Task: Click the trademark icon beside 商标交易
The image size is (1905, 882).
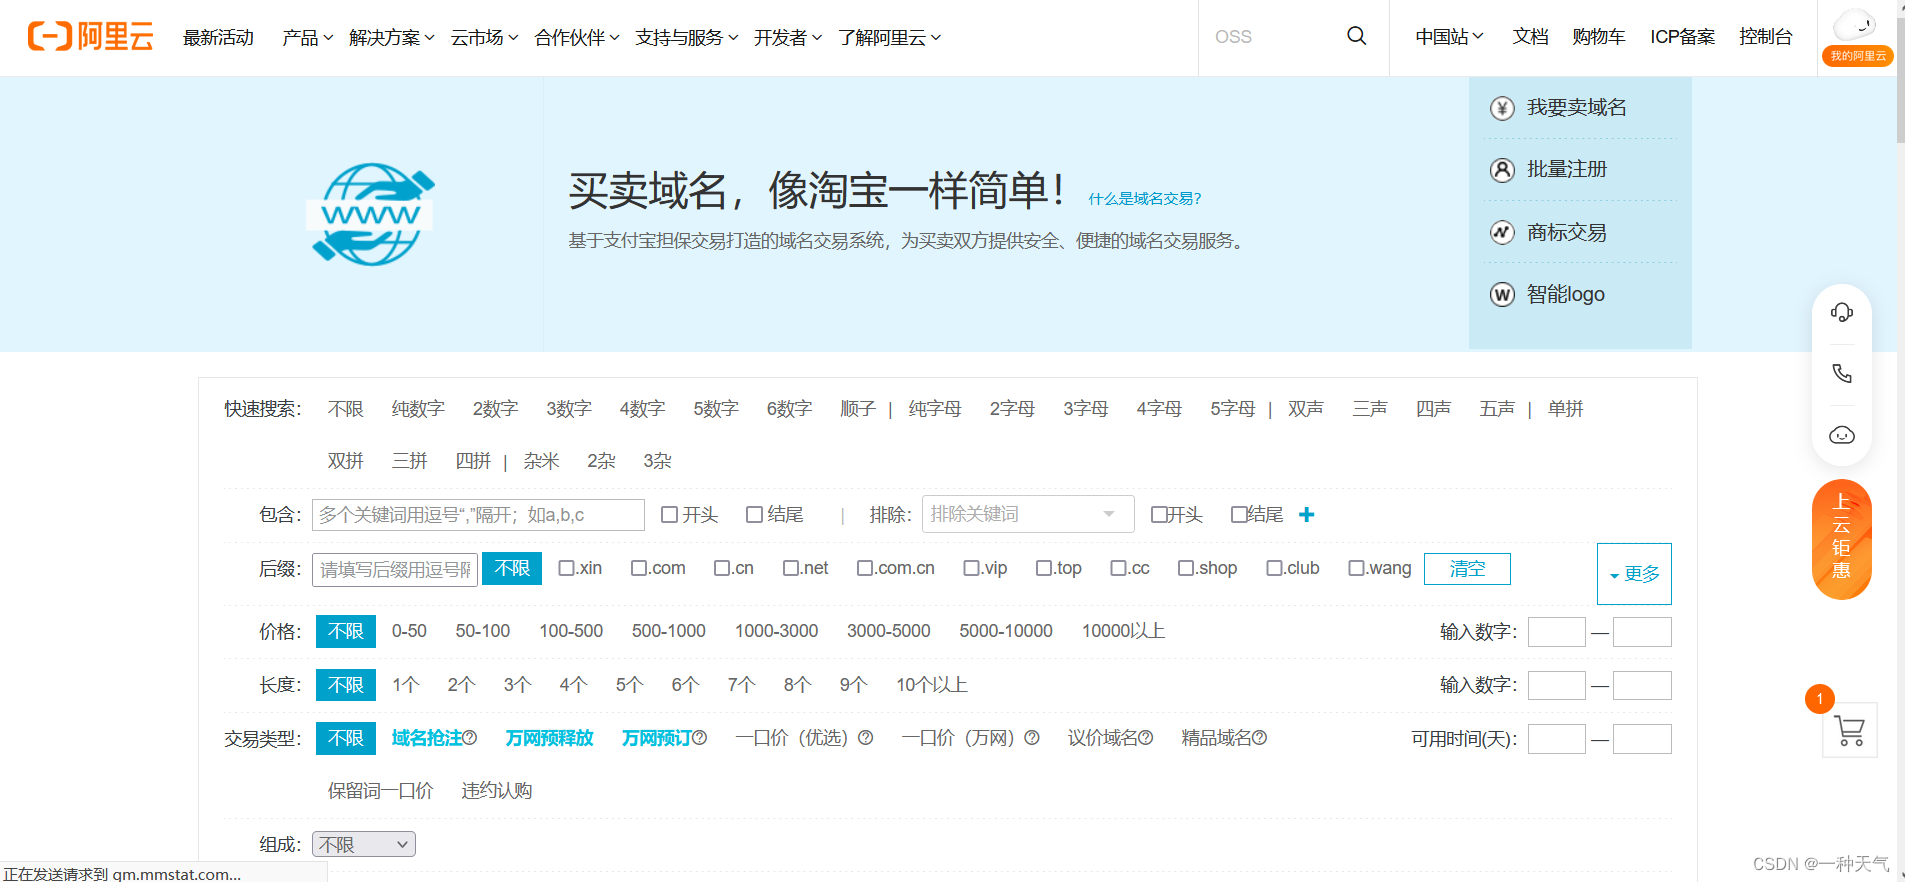Action: click(x=1502, y=233)
